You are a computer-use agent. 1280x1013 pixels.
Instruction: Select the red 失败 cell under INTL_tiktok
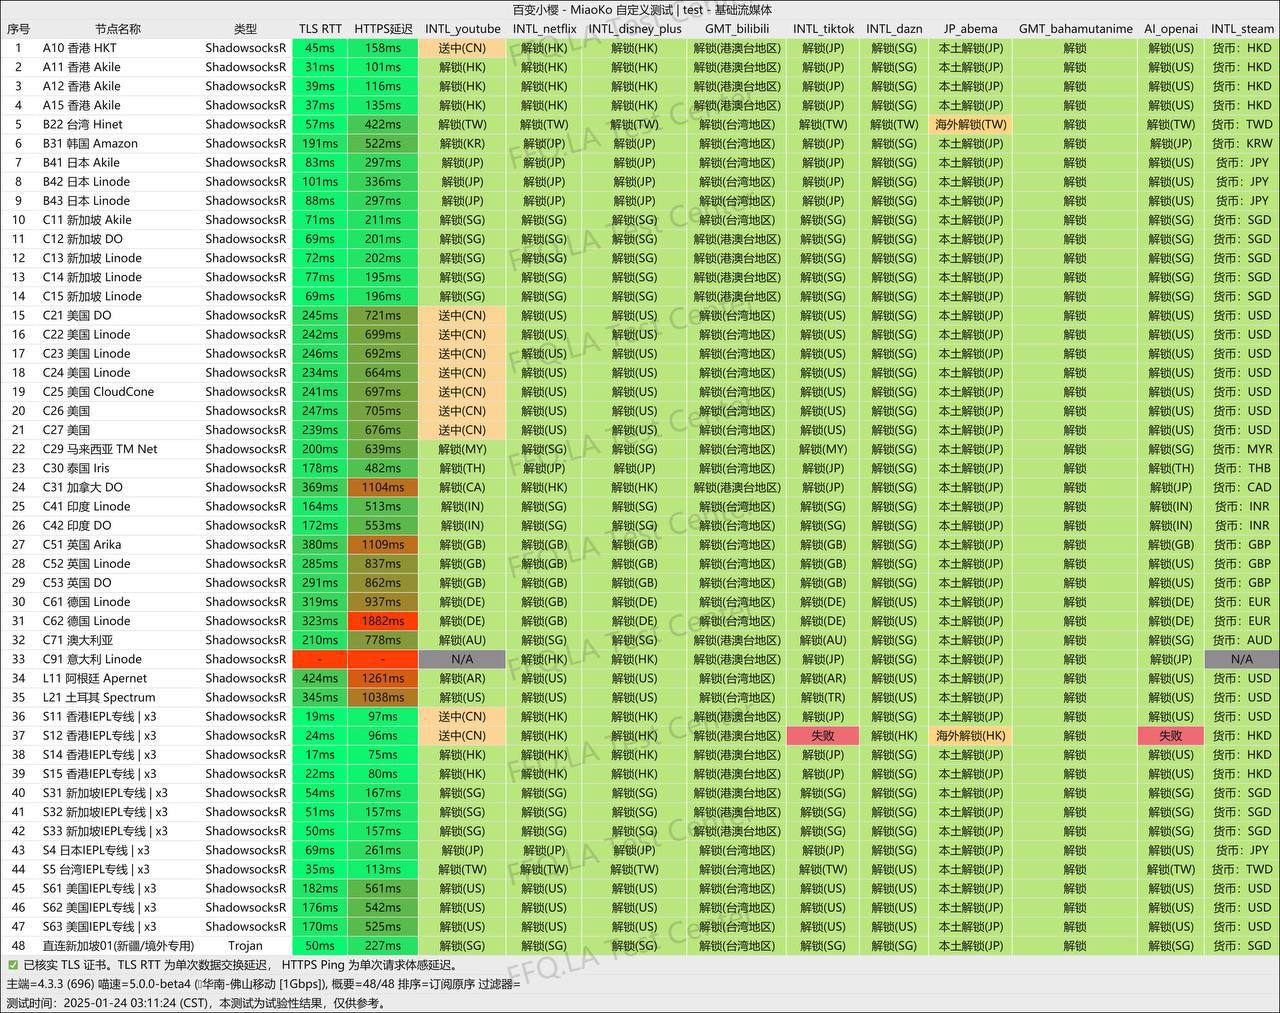[823, 735]
